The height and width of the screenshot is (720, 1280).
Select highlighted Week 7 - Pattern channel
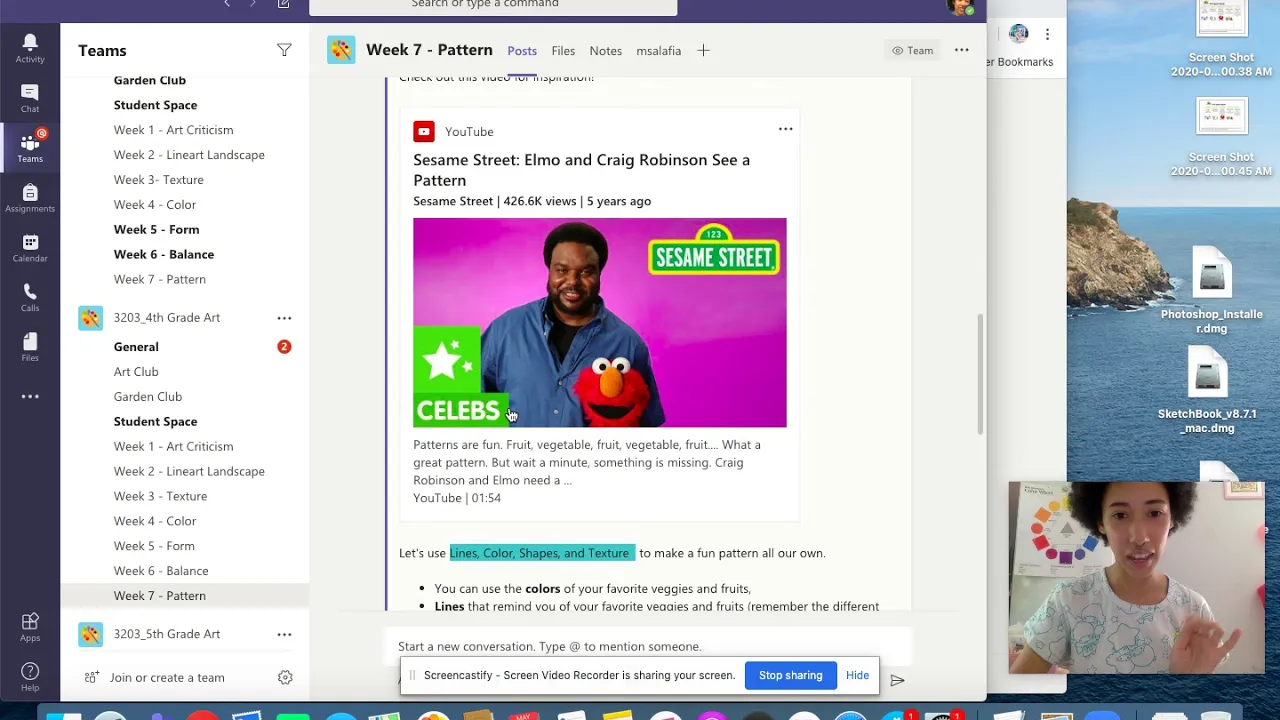pyautogui.click(x=184, y=596)
